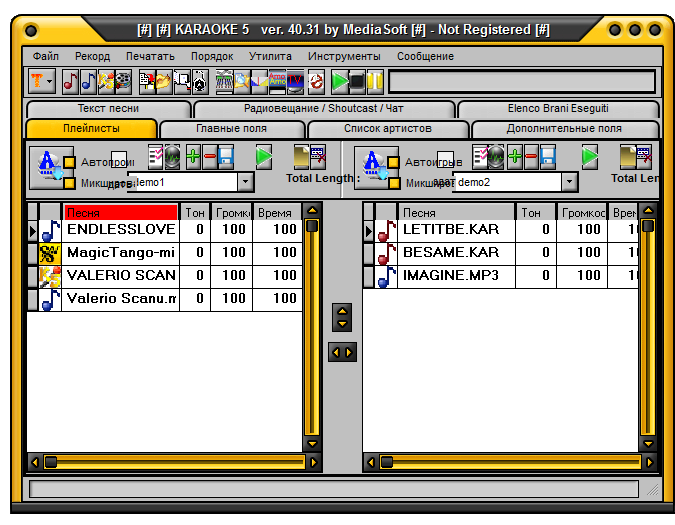Click the checklist icon above demo1 playlist

pyautogui.click(x=155, y=156)
